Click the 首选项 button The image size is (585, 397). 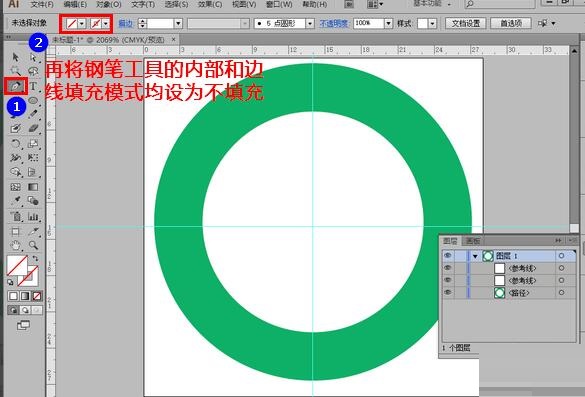coord(511,24)
